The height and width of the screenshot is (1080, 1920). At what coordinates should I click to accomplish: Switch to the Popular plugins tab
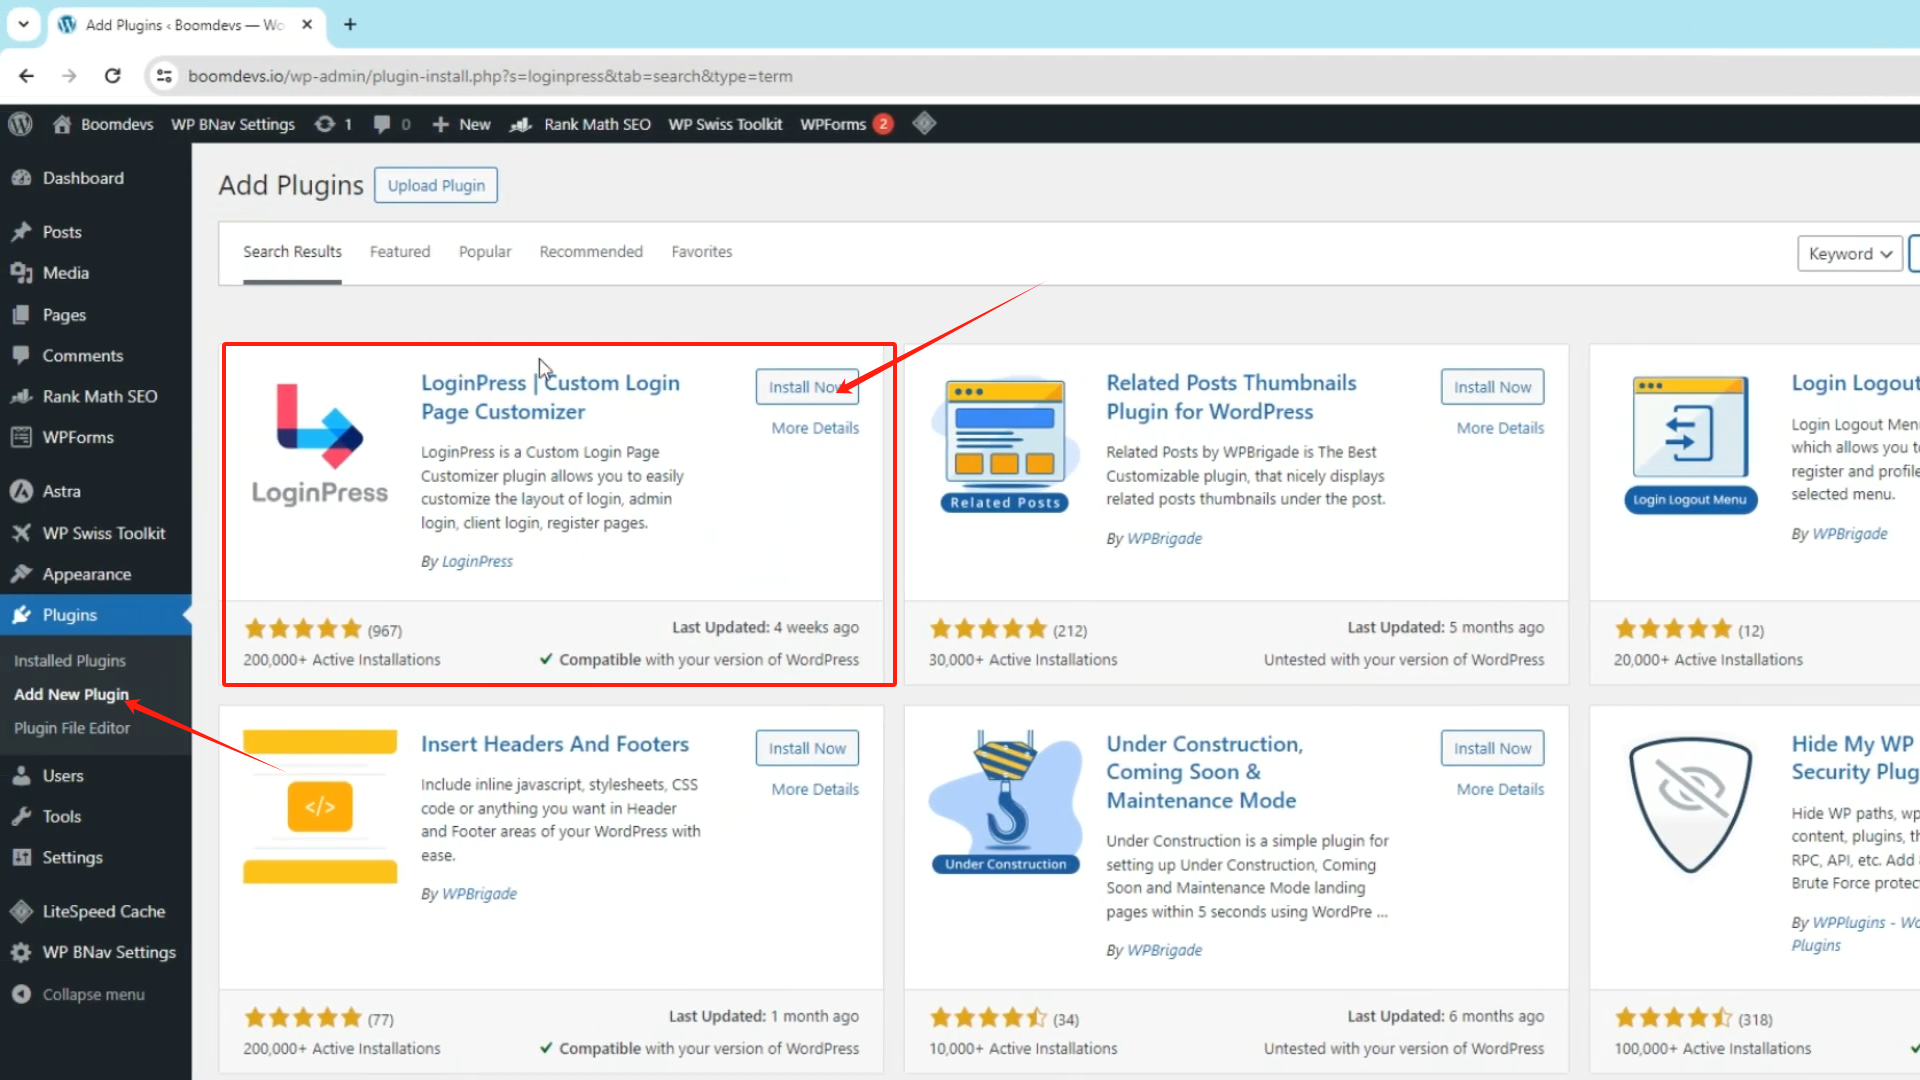485,252
